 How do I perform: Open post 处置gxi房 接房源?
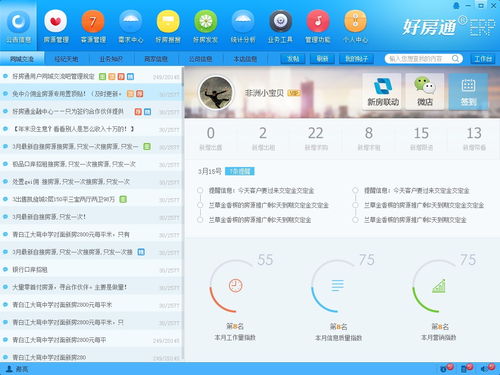click(x=71, y=182)
